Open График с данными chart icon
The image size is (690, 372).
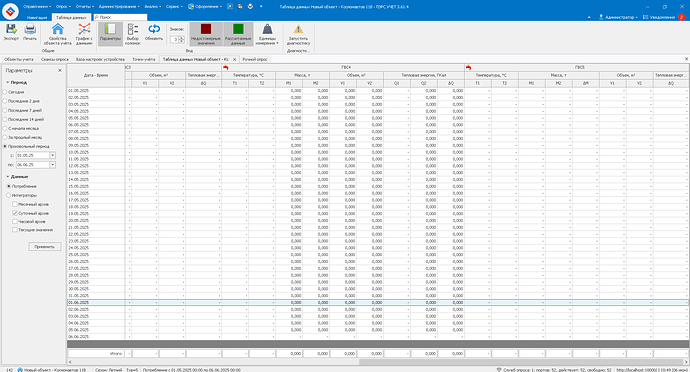coord(84,29)
